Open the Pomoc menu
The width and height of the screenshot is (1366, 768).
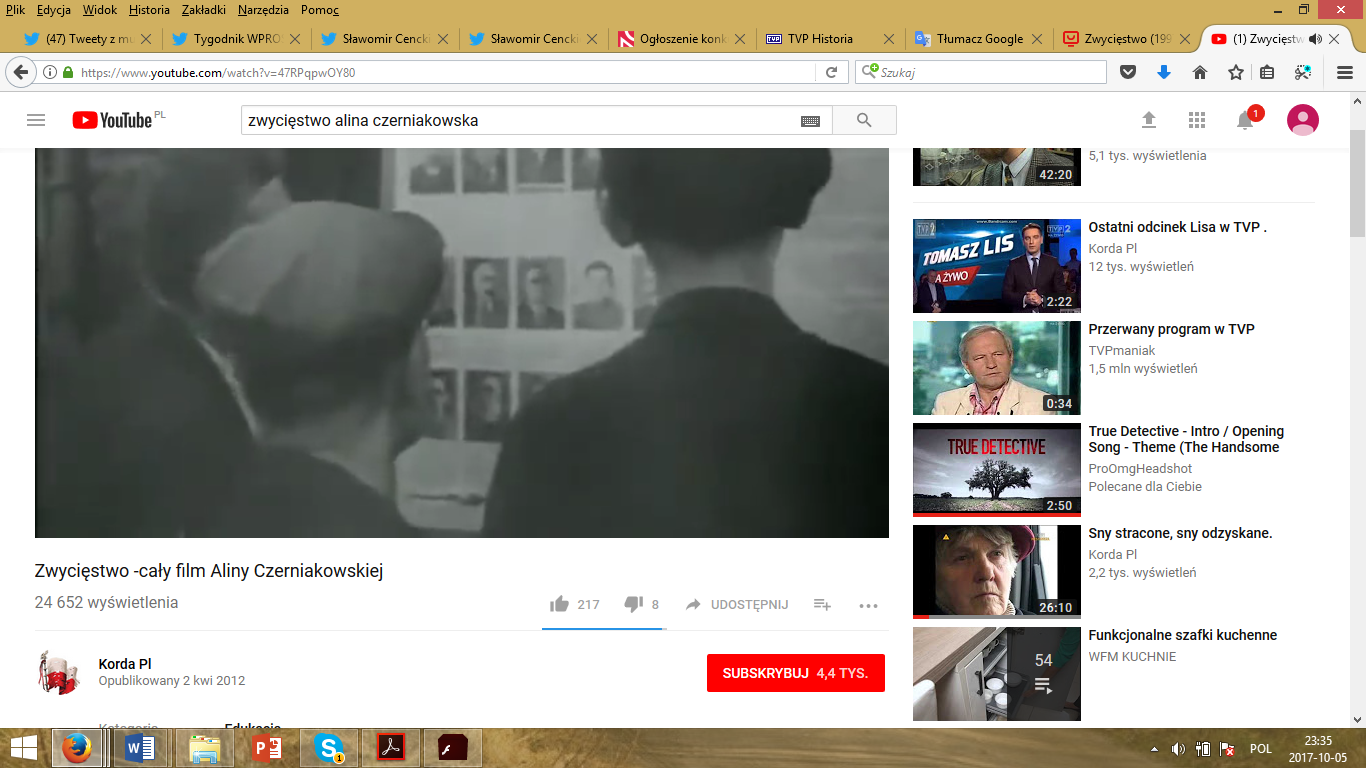(x=319, y=10)
